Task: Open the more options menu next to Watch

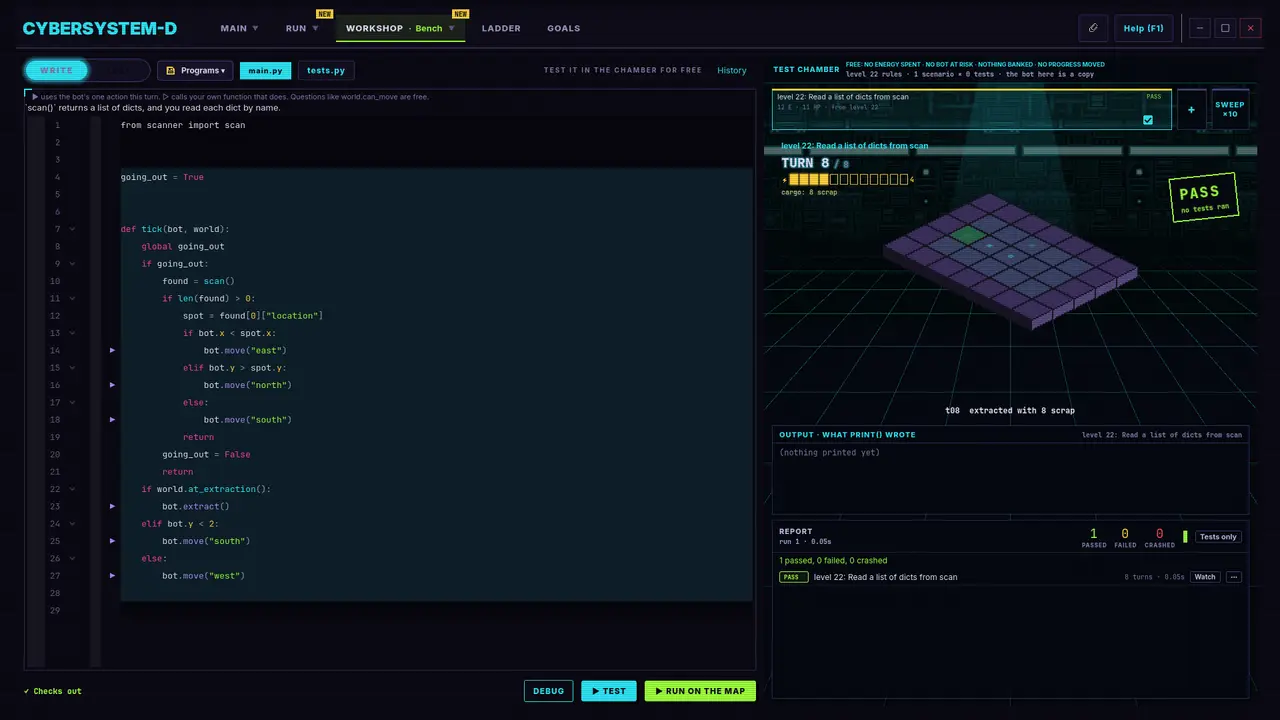Action: (x=1234, y=577)
